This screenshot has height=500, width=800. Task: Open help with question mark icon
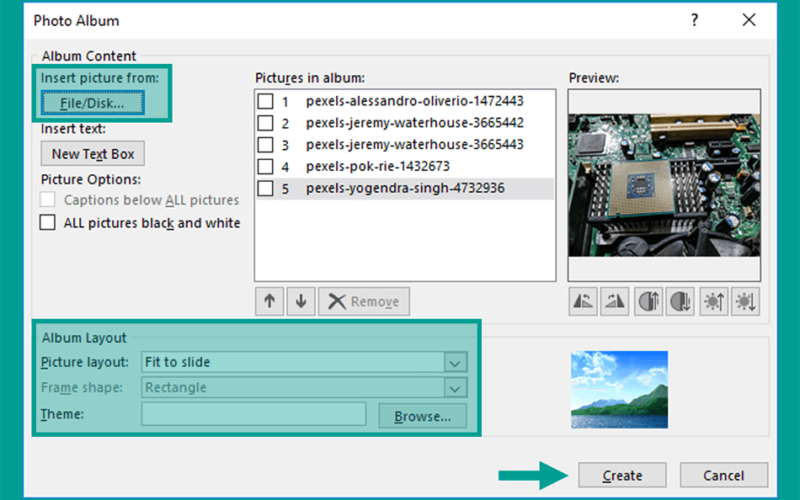(694, 20)
